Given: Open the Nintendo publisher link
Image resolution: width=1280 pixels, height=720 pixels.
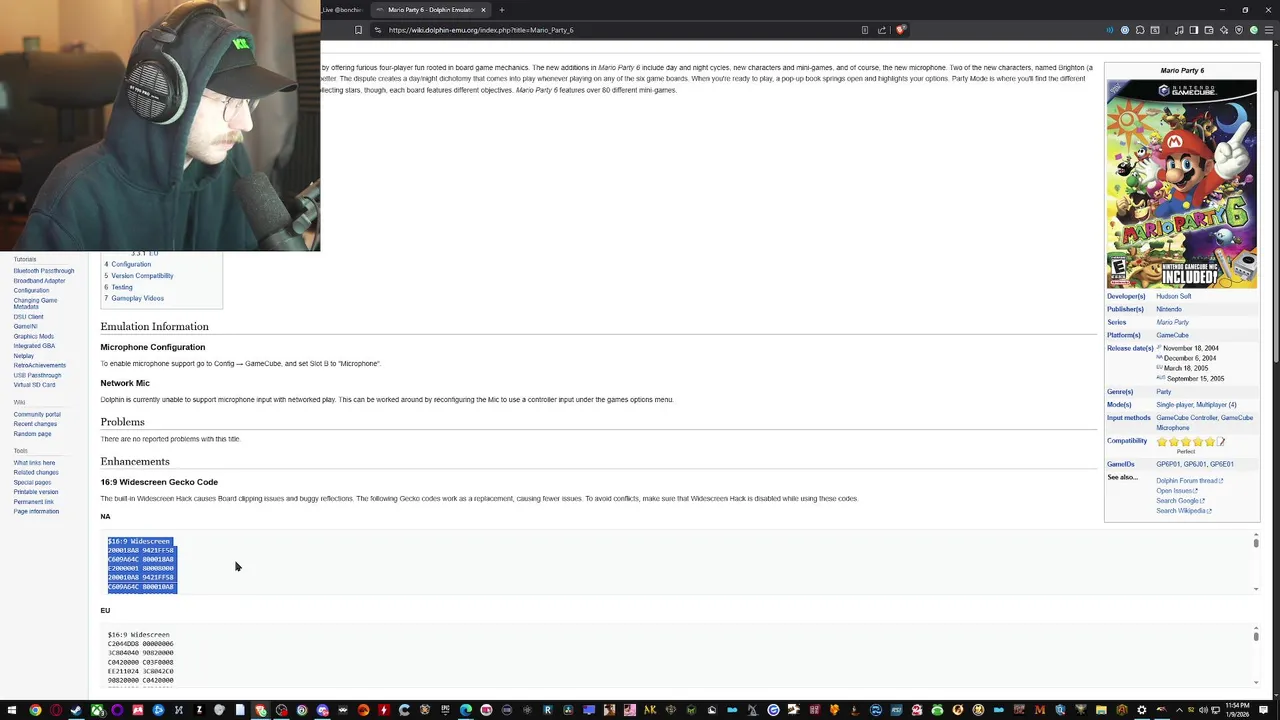Looking at the screenshot, I should click(x=1169, y=309).
